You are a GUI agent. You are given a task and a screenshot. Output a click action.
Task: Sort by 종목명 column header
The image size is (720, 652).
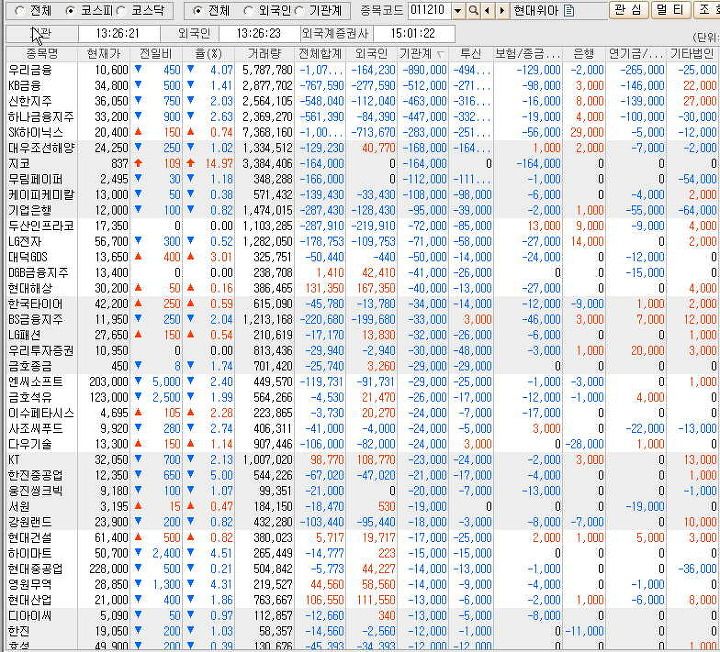point(42,54)
